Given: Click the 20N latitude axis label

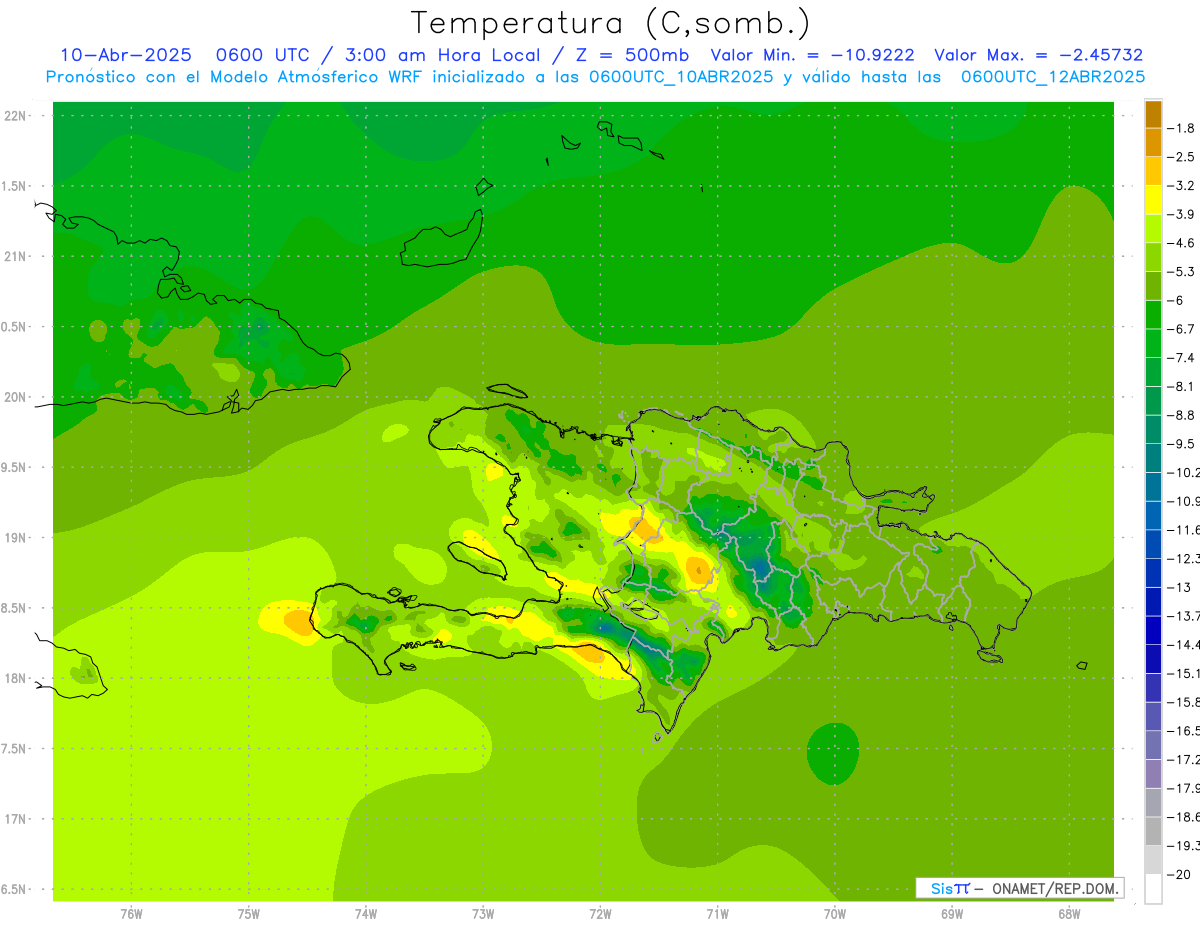Looking at the screenshot, I should pos(16,397).
